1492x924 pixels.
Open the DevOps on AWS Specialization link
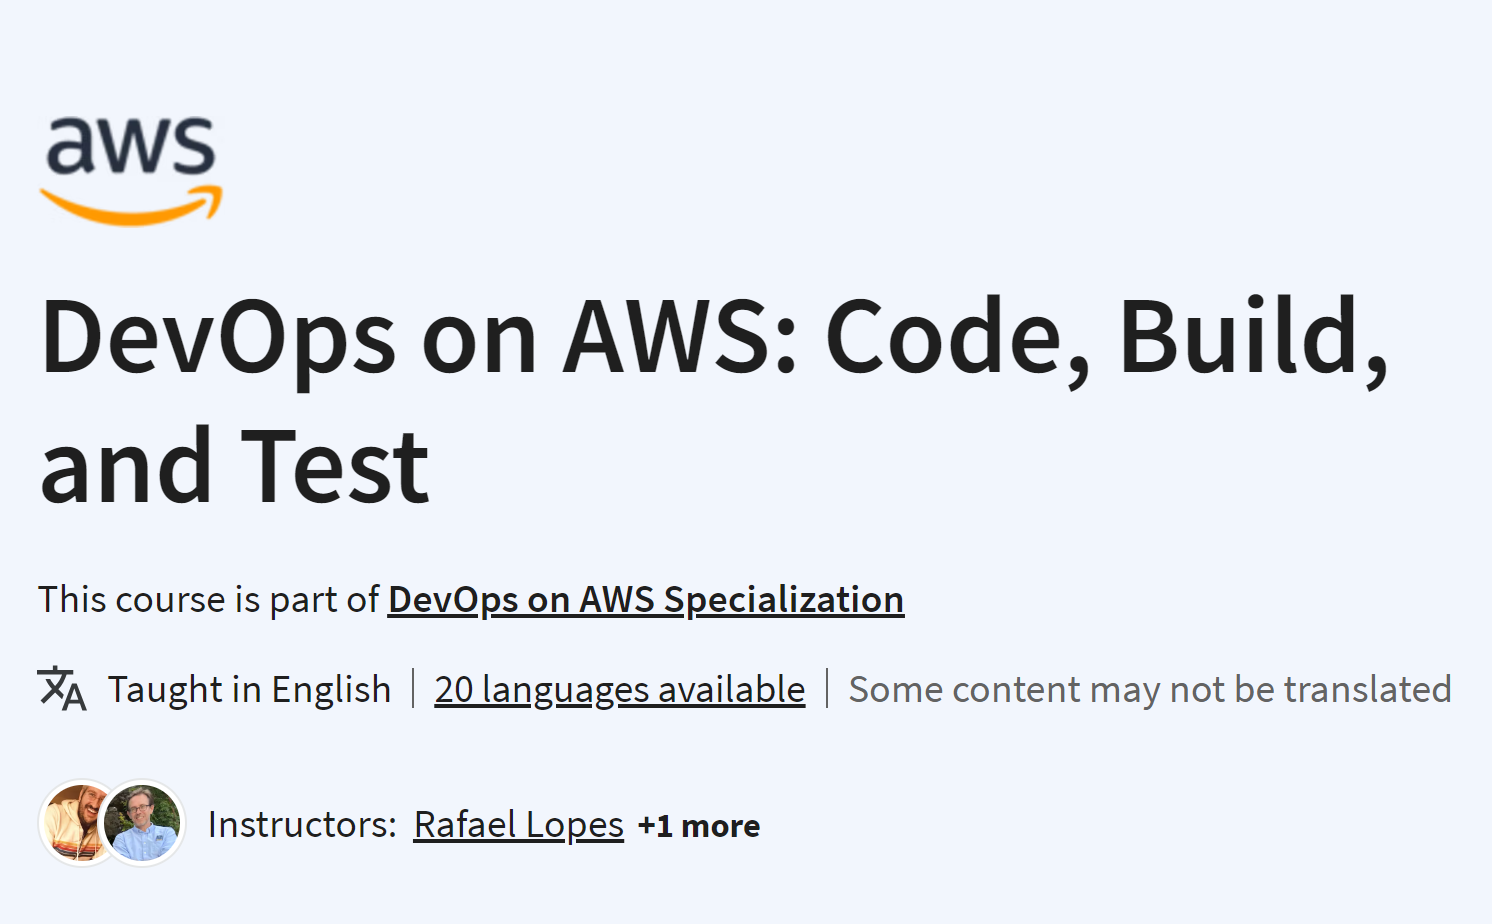[x=645, y=599]
